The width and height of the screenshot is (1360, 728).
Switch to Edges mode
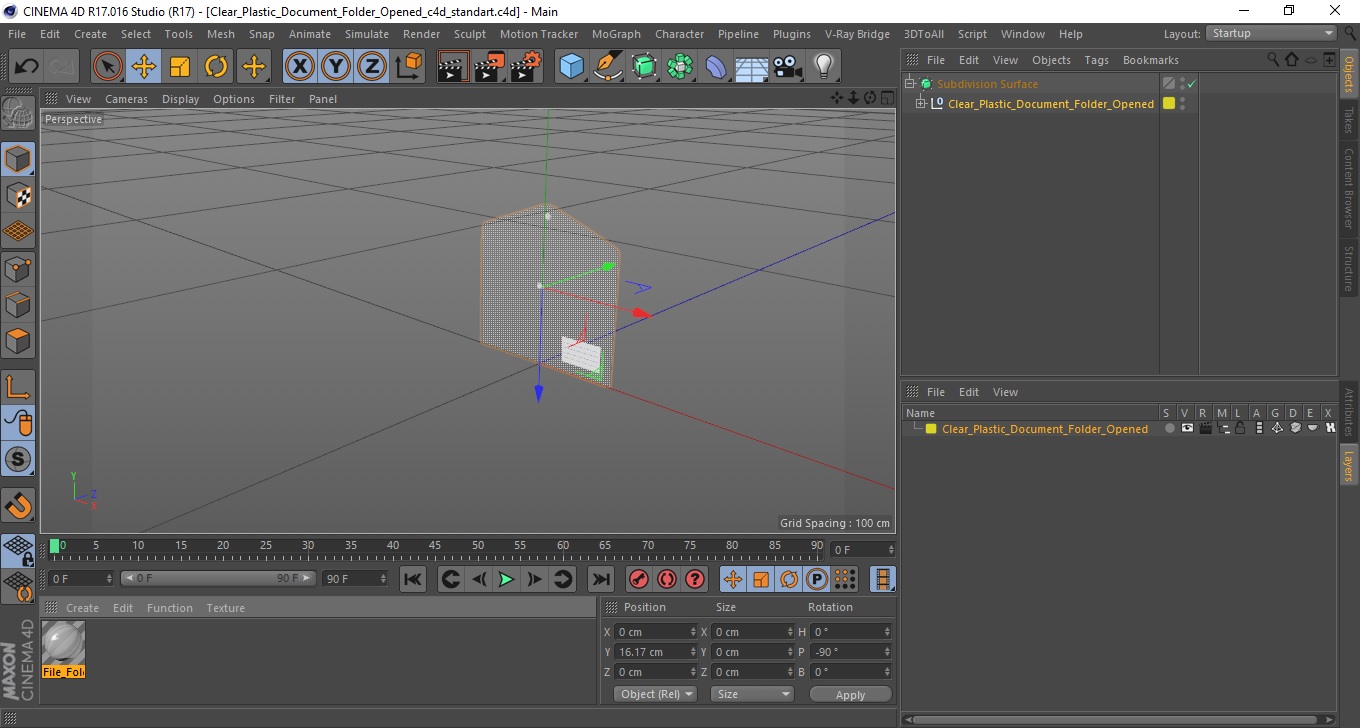(x=18, y=304)
